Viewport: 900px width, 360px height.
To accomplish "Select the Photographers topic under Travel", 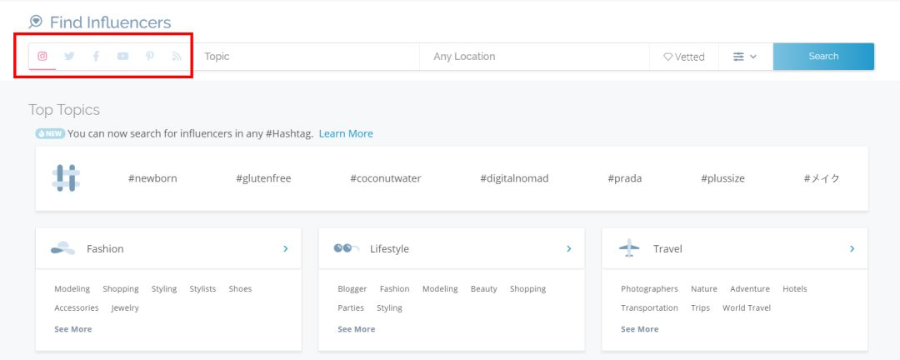I will click(649, 289).
